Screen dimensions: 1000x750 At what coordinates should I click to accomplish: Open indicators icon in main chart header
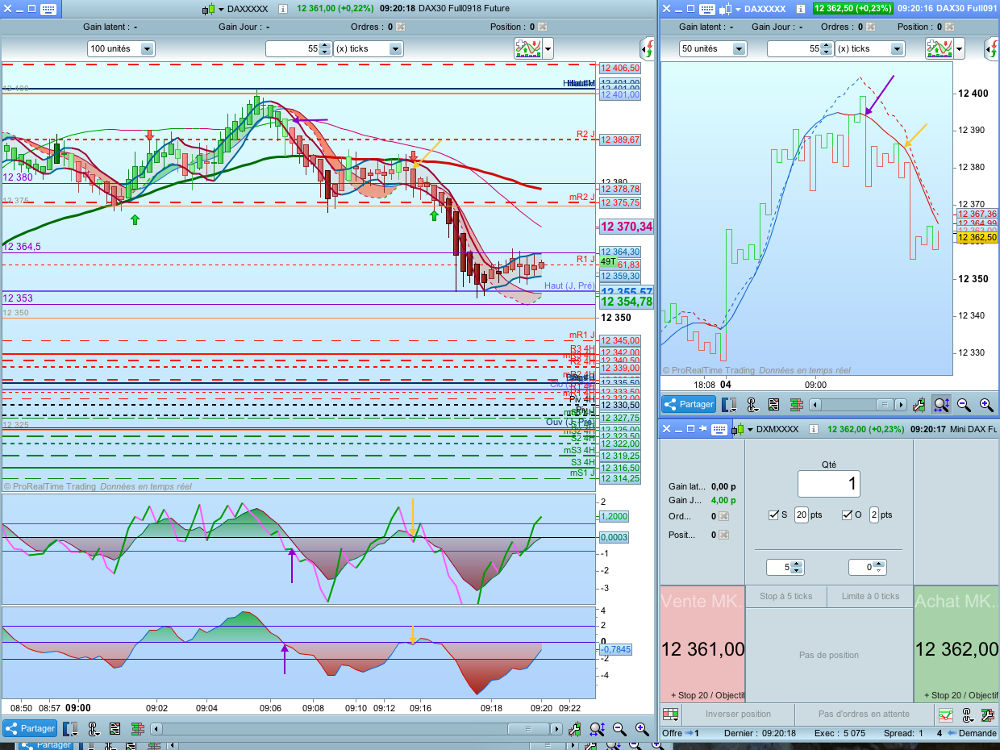pos(528,48)
